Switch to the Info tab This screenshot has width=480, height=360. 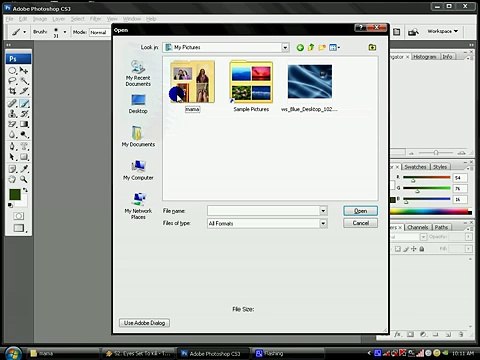point(447,57)
